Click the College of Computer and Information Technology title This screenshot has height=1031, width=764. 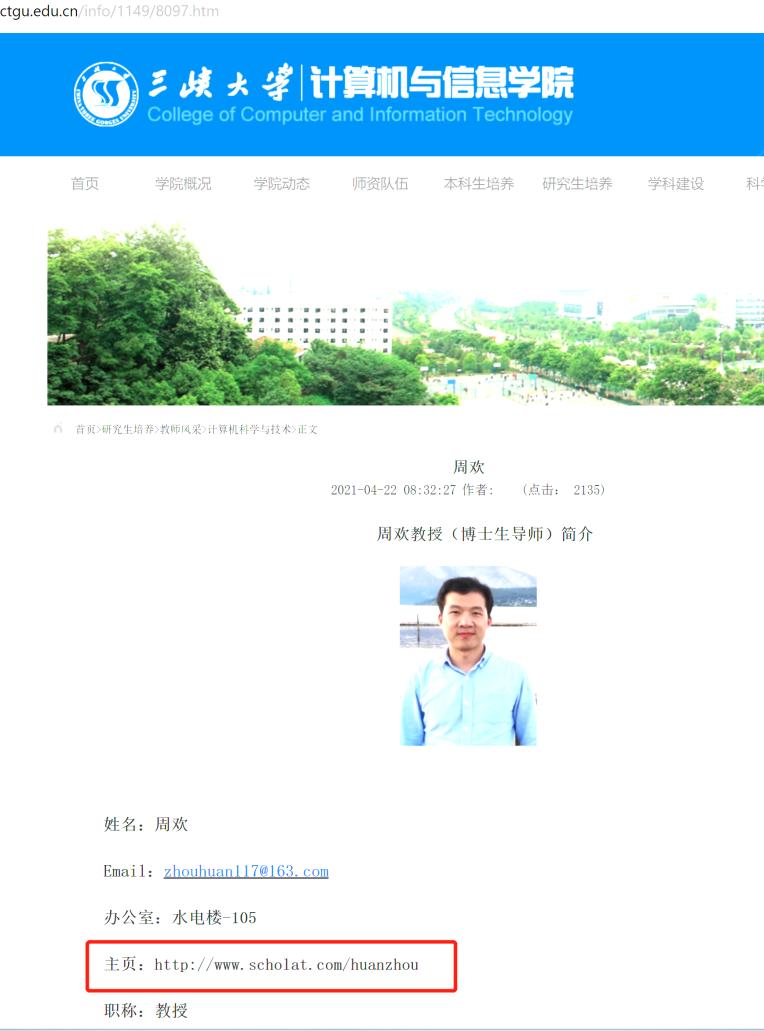pos(360,115)
